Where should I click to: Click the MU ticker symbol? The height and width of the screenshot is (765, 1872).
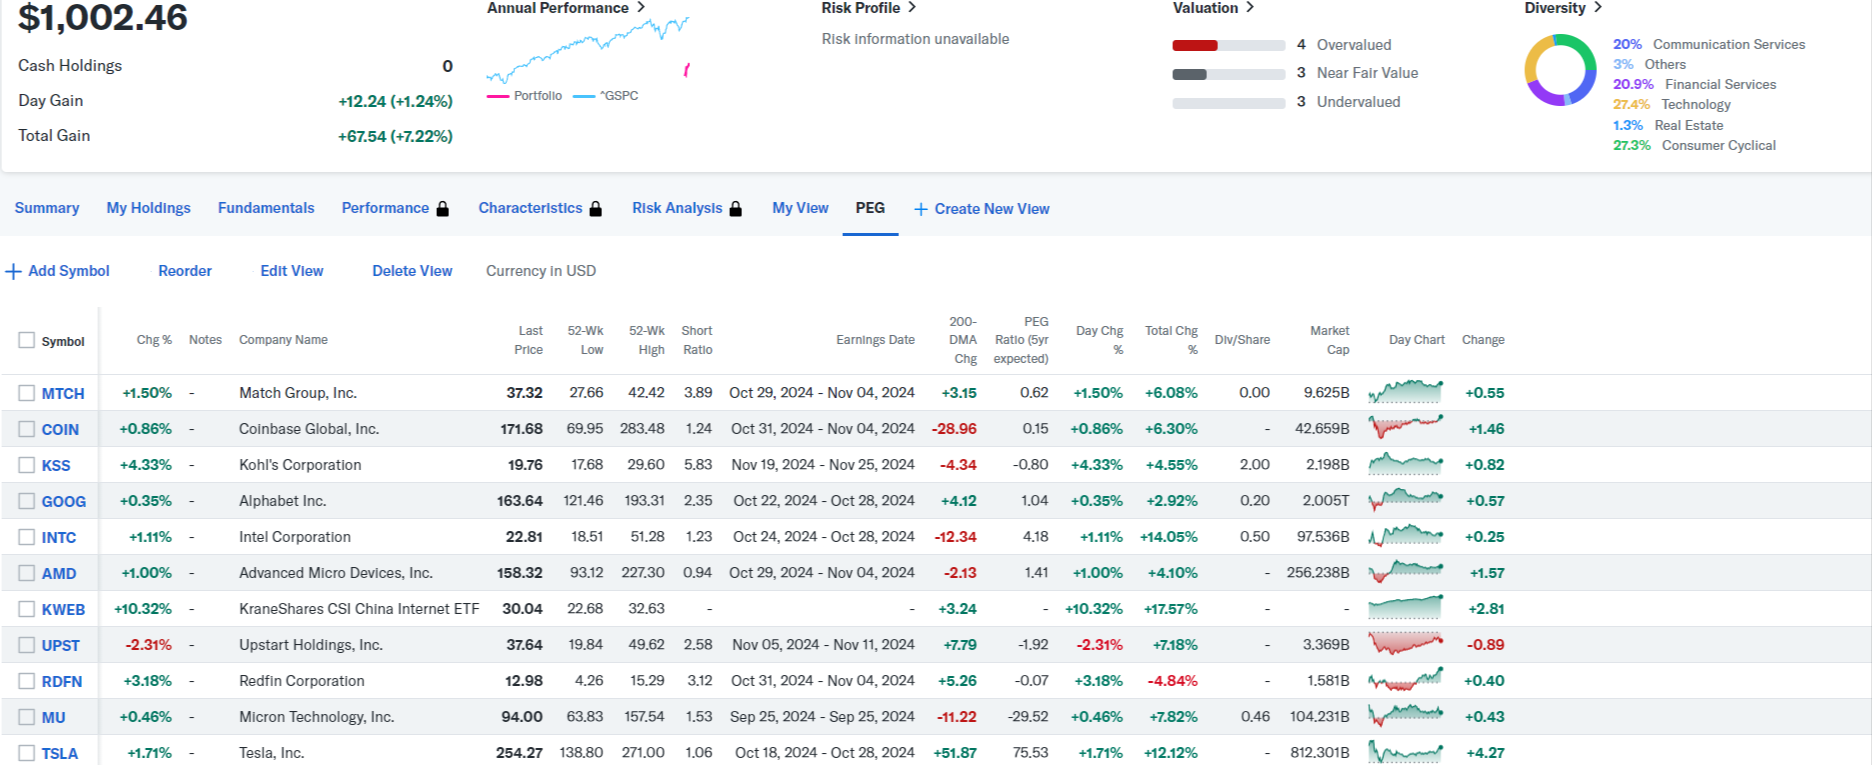pyautogui.click(x=53, y=717)
